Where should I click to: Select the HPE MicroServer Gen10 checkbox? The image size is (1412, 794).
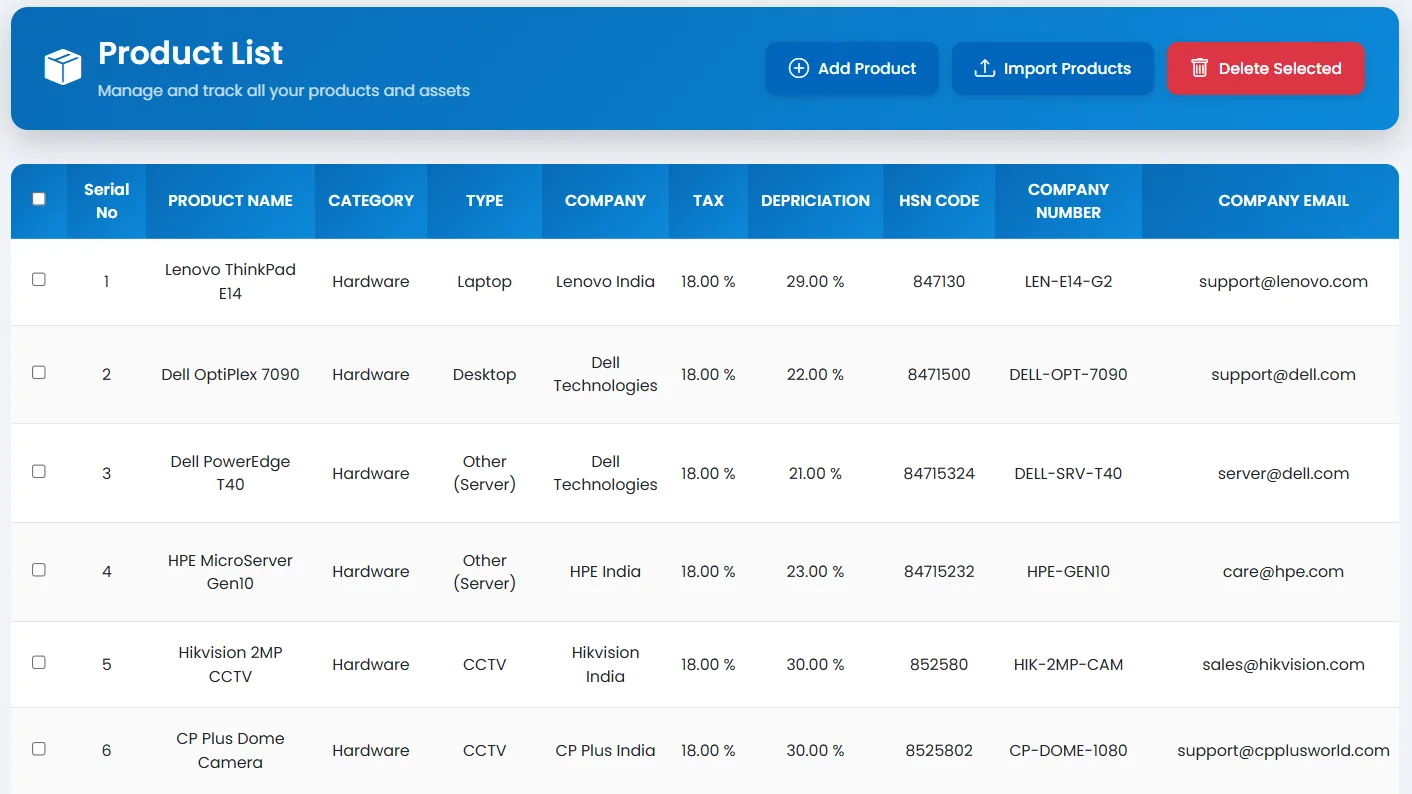point(39,570)
